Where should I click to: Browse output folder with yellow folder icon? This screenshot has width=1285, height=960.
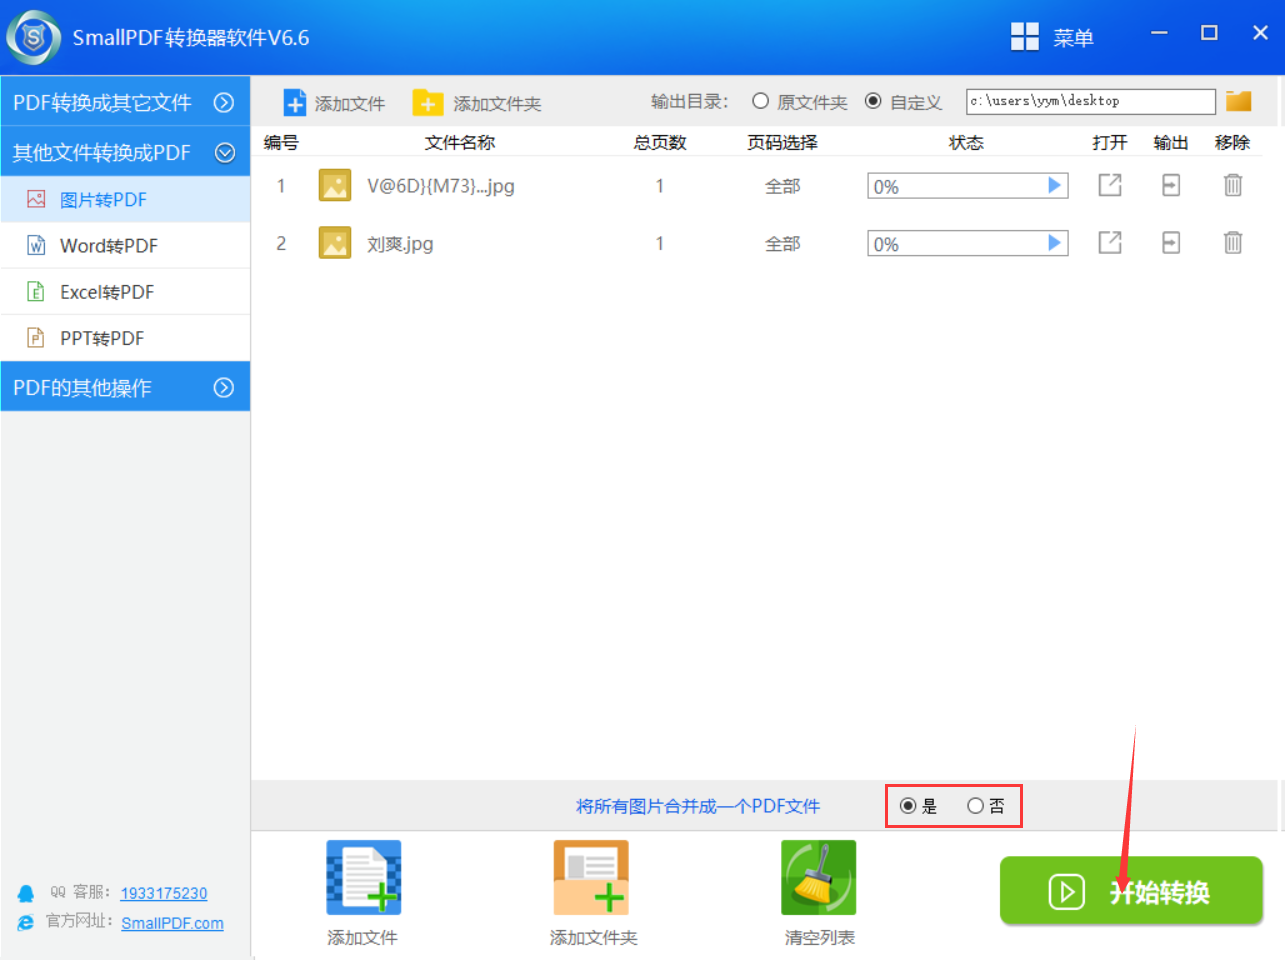pos(1239,101)
